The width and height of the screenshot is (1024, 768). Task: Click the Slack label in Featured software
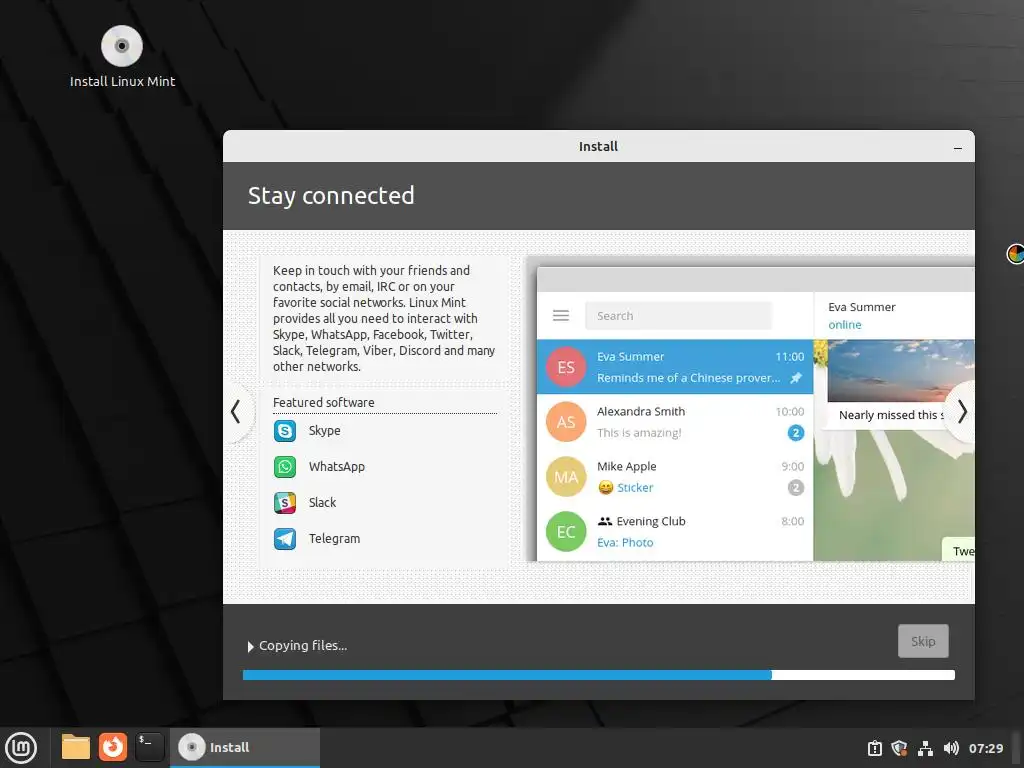click(x=322, y=503)
